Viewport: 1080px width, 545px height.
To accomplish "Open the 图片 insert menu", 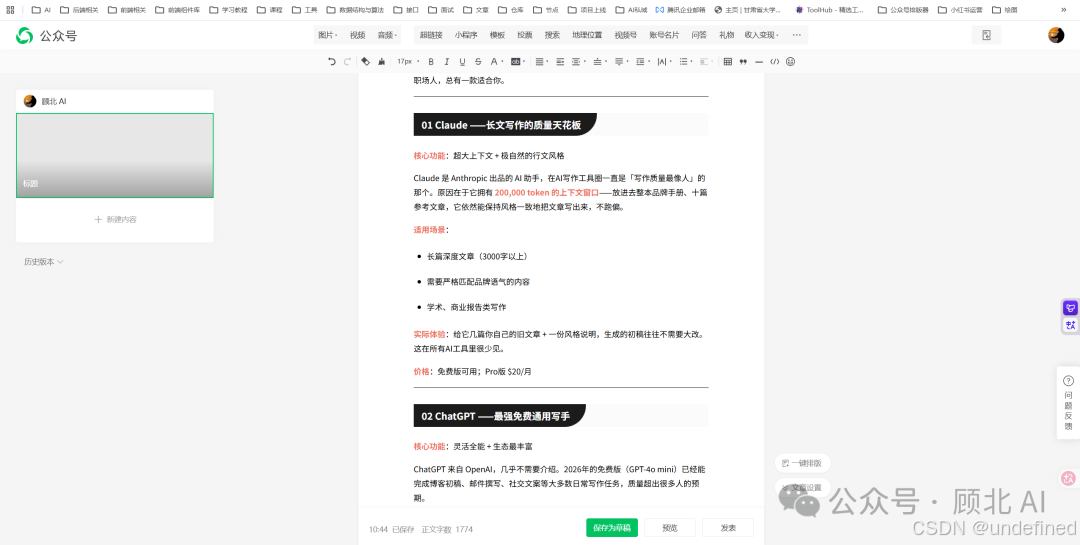I will [x=327, y=35].
